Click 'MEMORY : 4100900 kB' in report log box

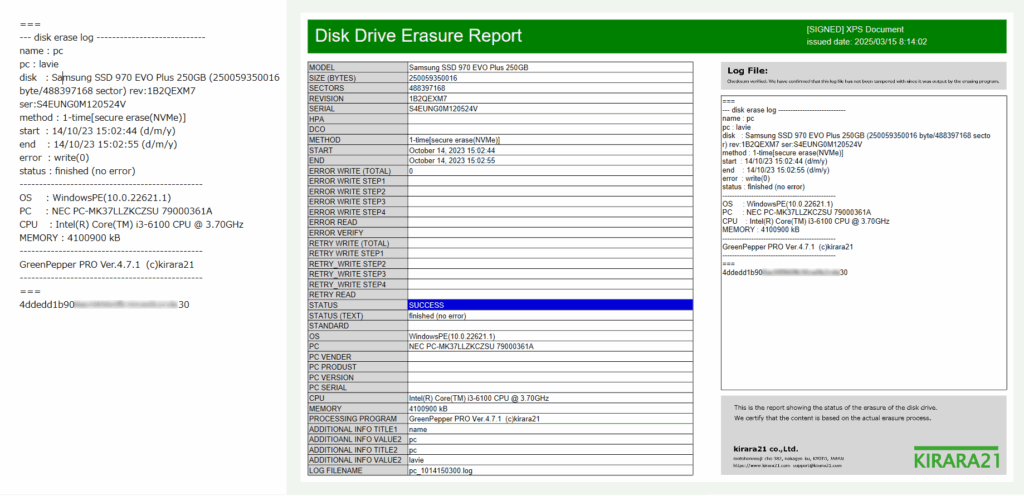coord(761,230)
